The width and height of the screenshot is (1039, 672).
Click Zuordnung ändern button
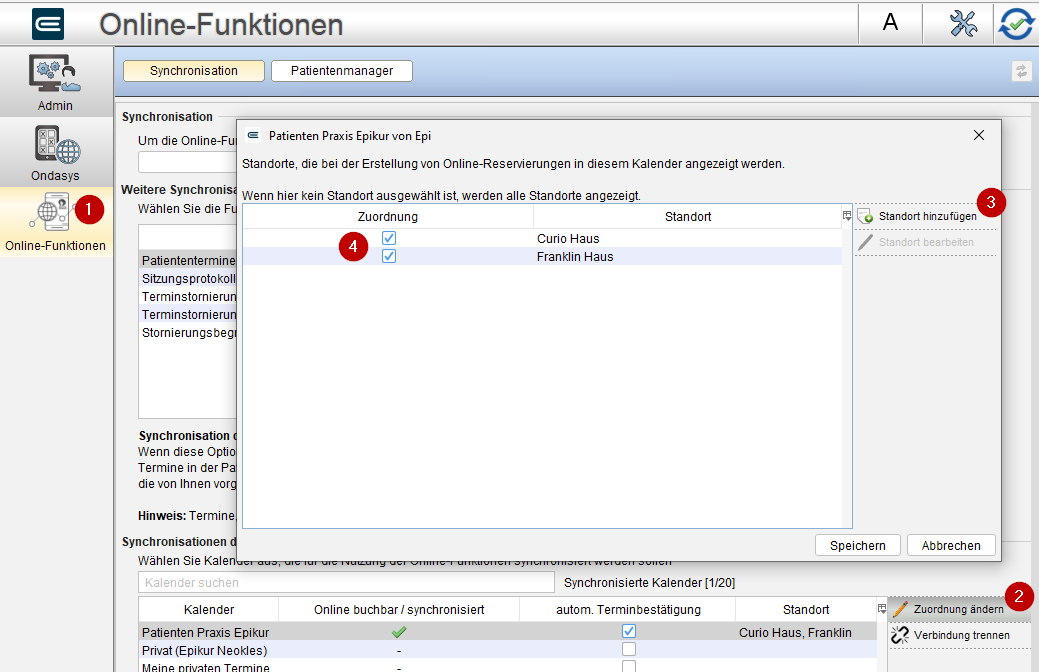959,609
